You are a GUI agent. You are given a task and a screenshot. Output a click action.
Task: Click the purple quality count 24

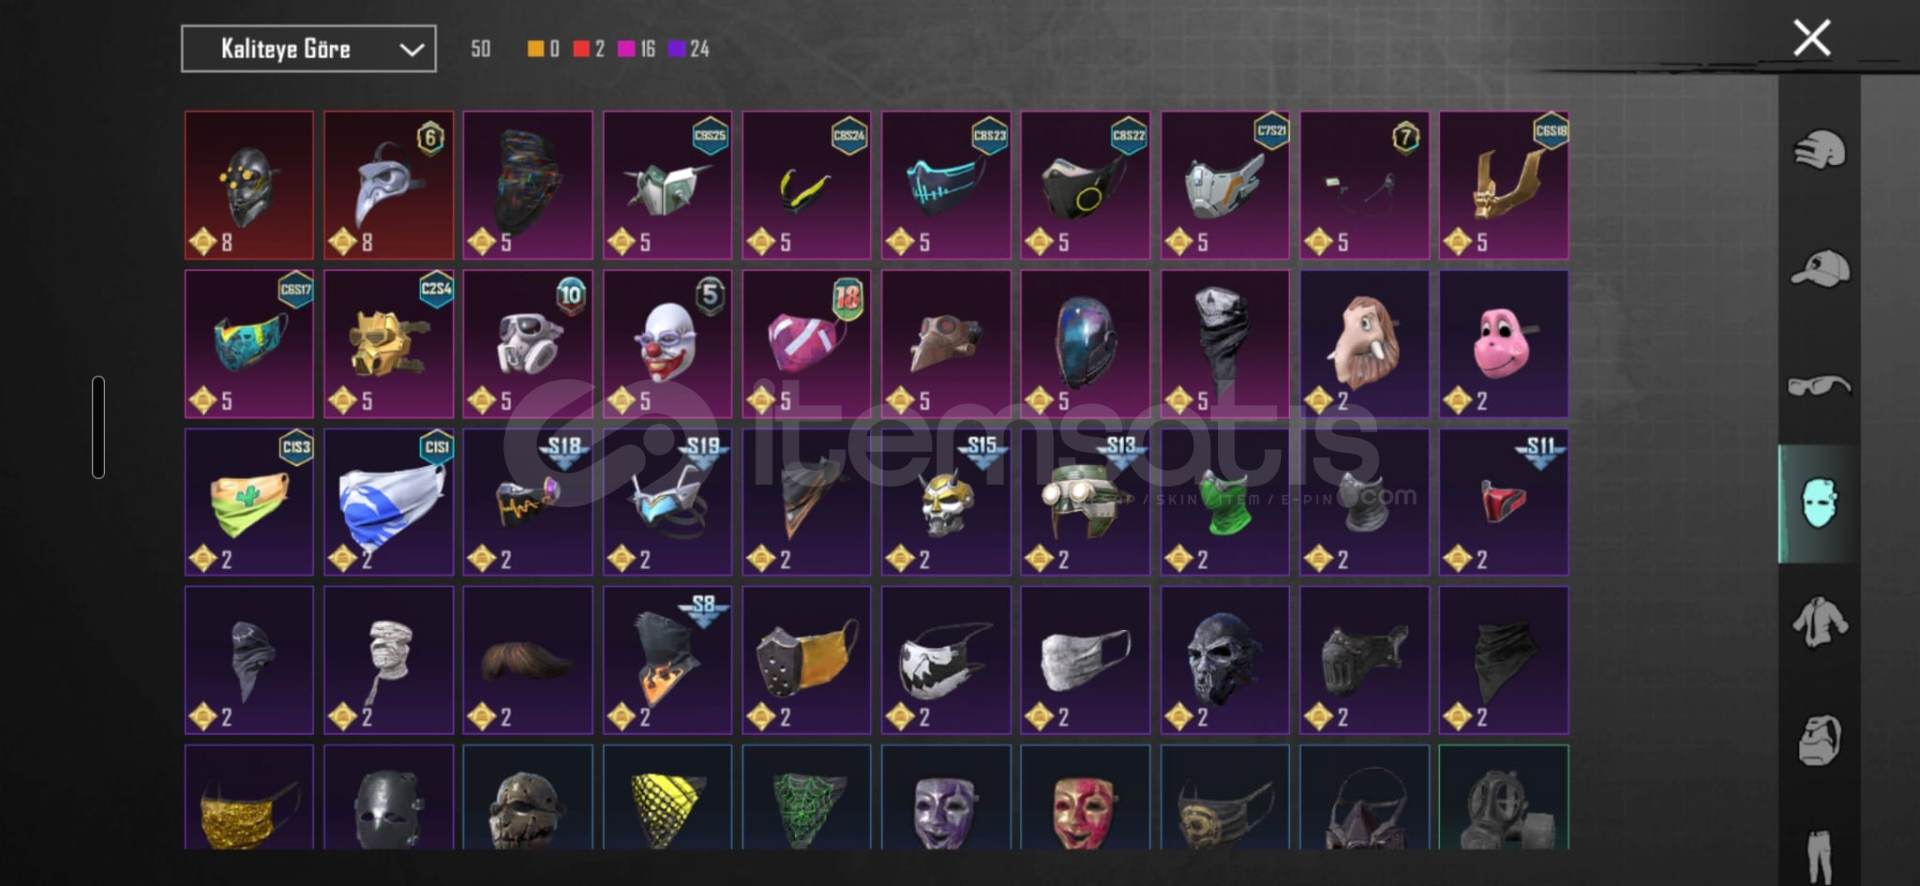[689, 49]
